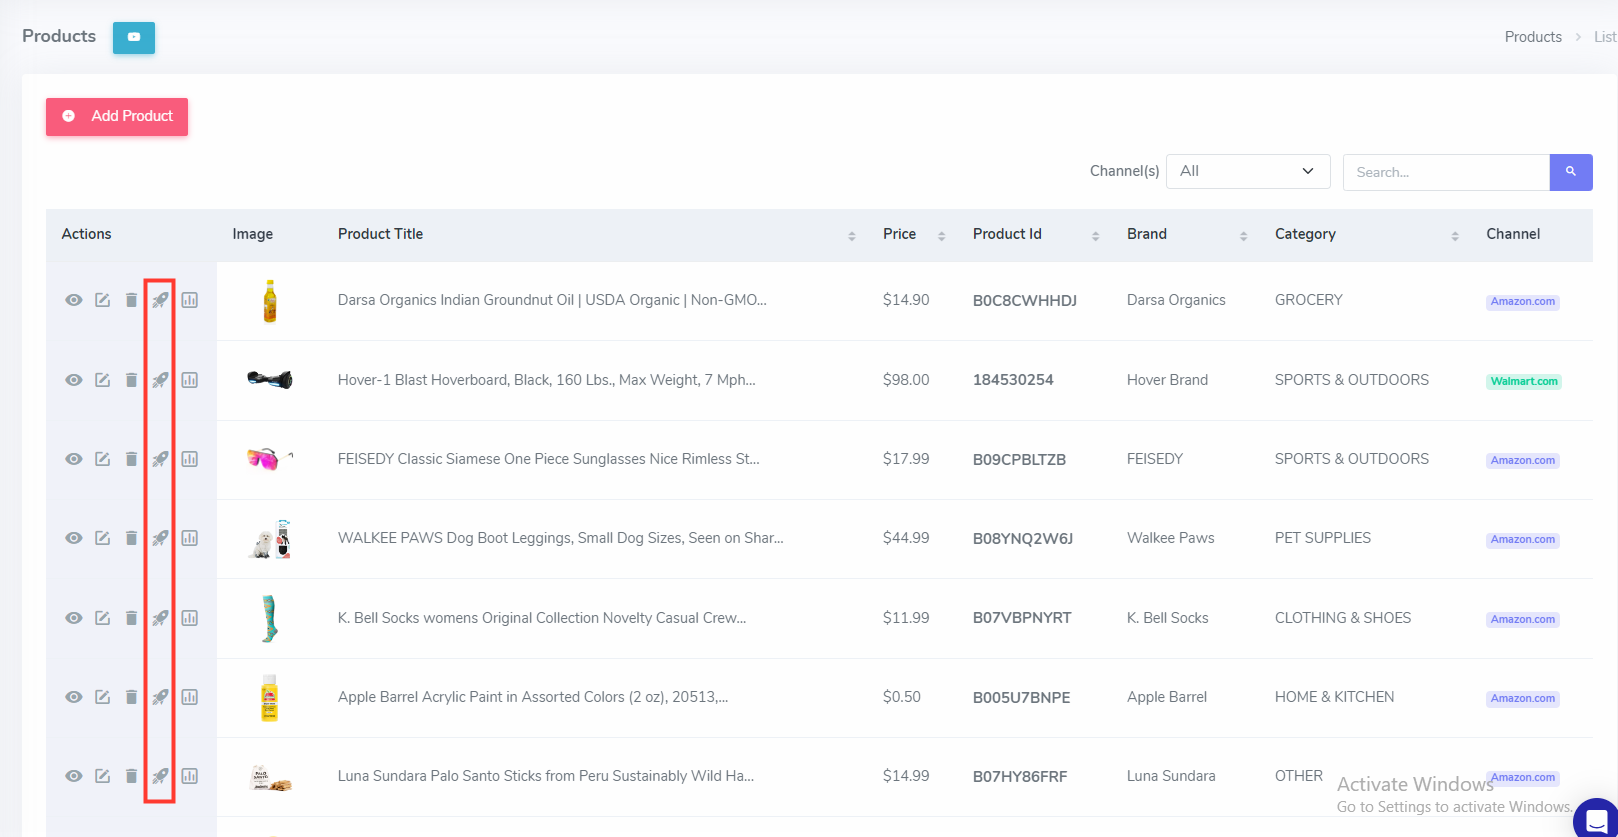This screenshot has width=1618, height=837.
Task: Click the video icon next to Products heading
Action: pyautogui.click(x=134, y=37)
